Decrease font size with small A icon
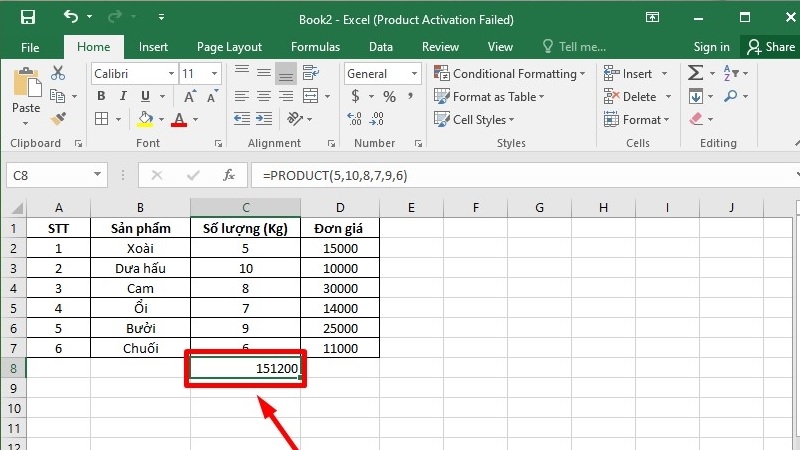The height and width of the screenshot is (450, 800). 212,96
